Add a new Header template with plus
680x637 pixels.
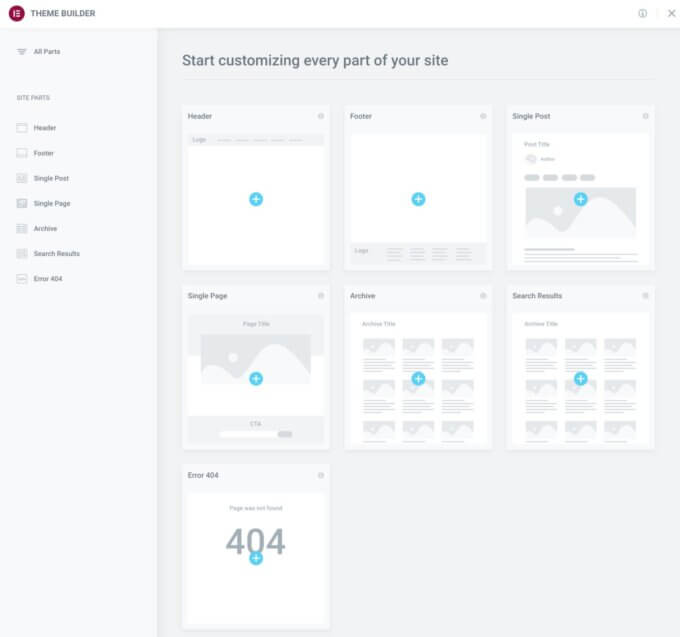(256, 199)
